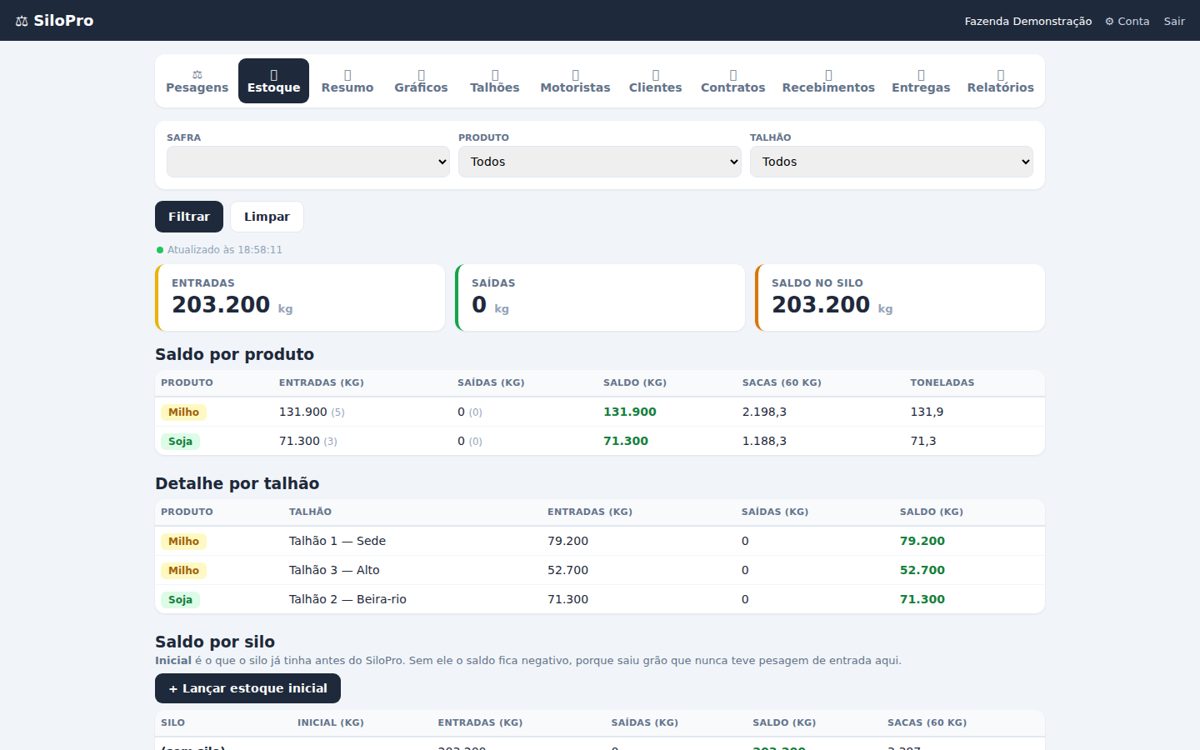Open the Resumo tab
This screenshot has height=750, width=1200.
[348, 81]
